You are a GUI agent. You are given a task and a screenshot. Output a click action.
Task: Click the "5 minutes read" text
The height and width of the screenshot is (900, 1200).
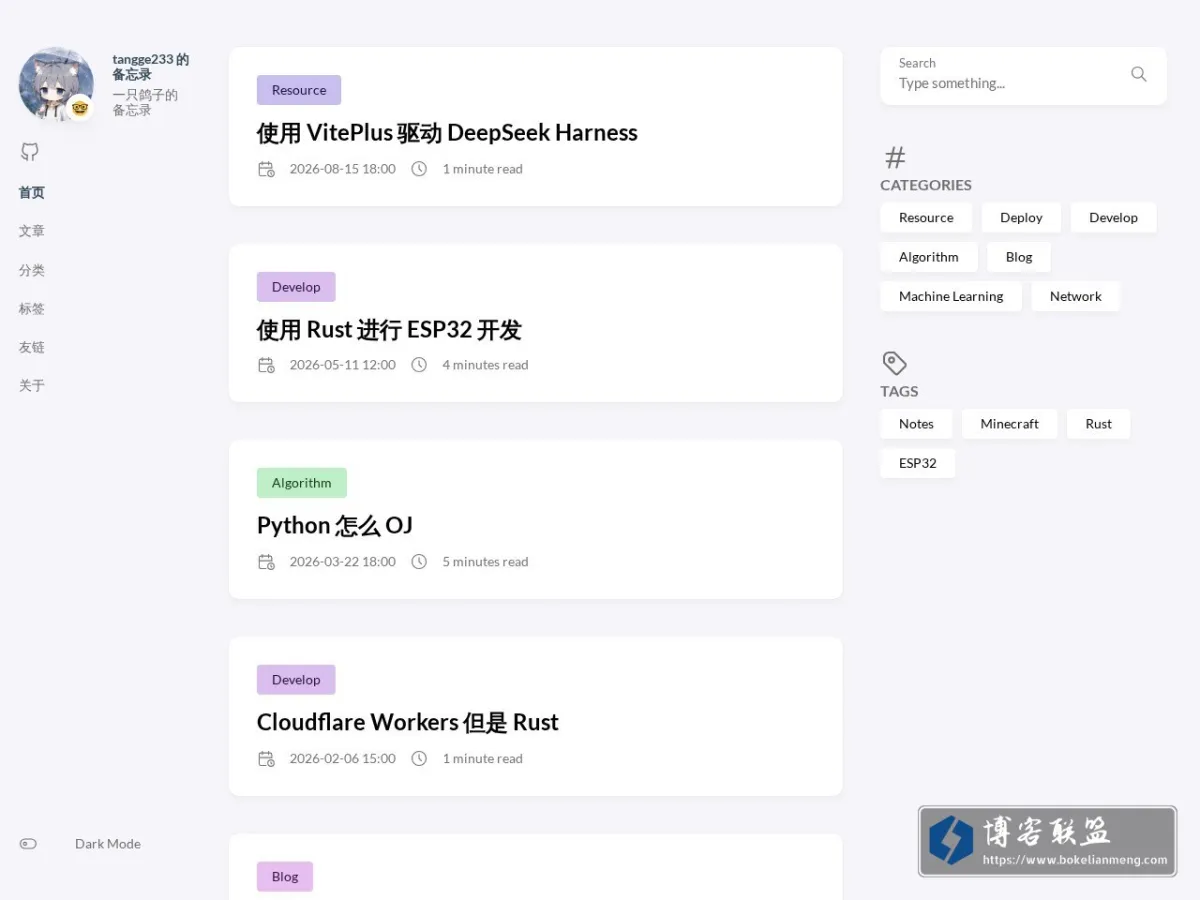click(486, 562)
